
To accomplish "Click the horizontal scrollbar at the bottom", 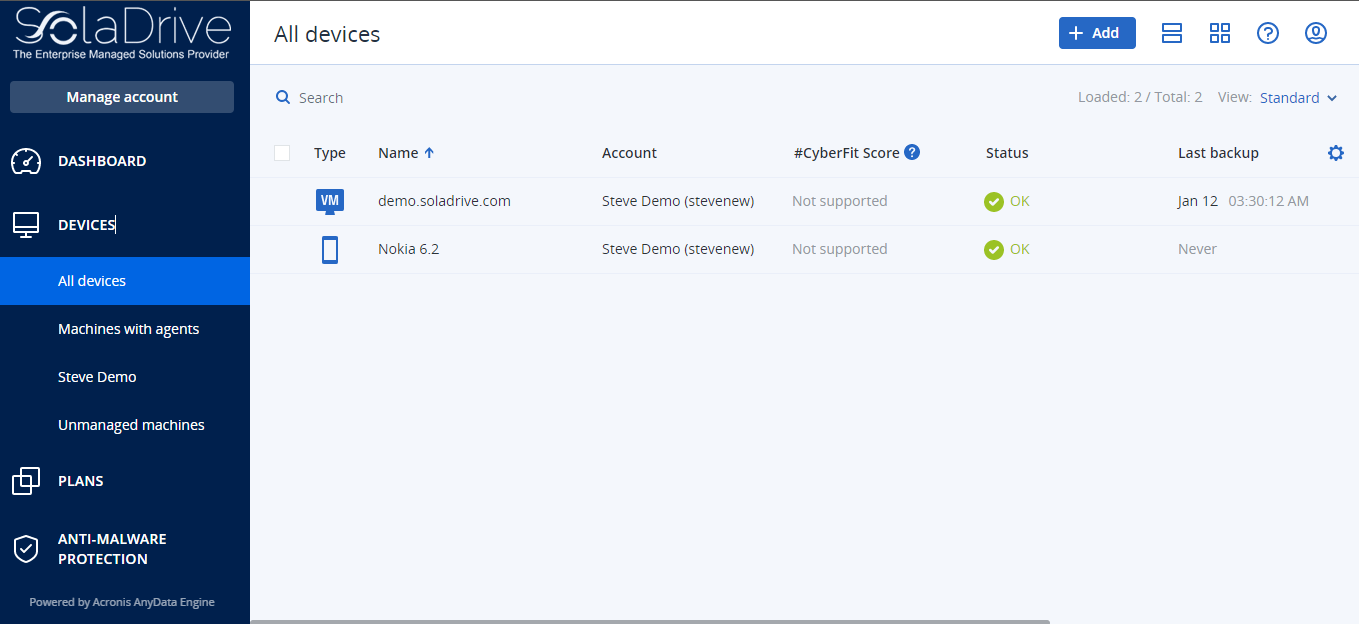I will click(x=650, y=621).
